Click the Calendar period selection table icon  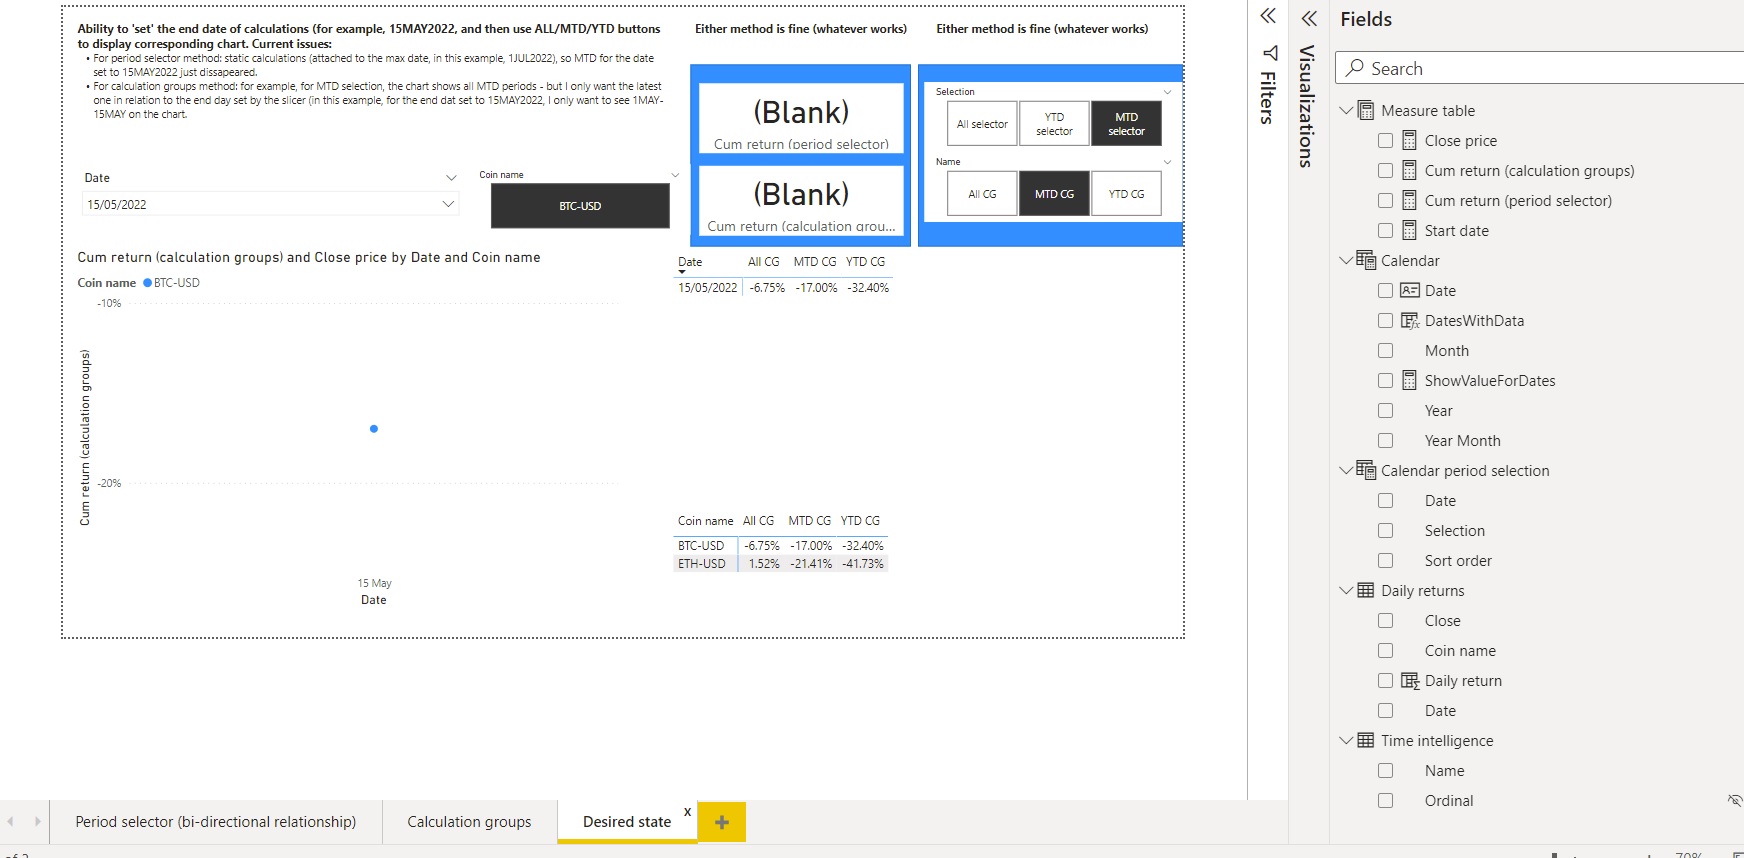(x=1366, y=470)
